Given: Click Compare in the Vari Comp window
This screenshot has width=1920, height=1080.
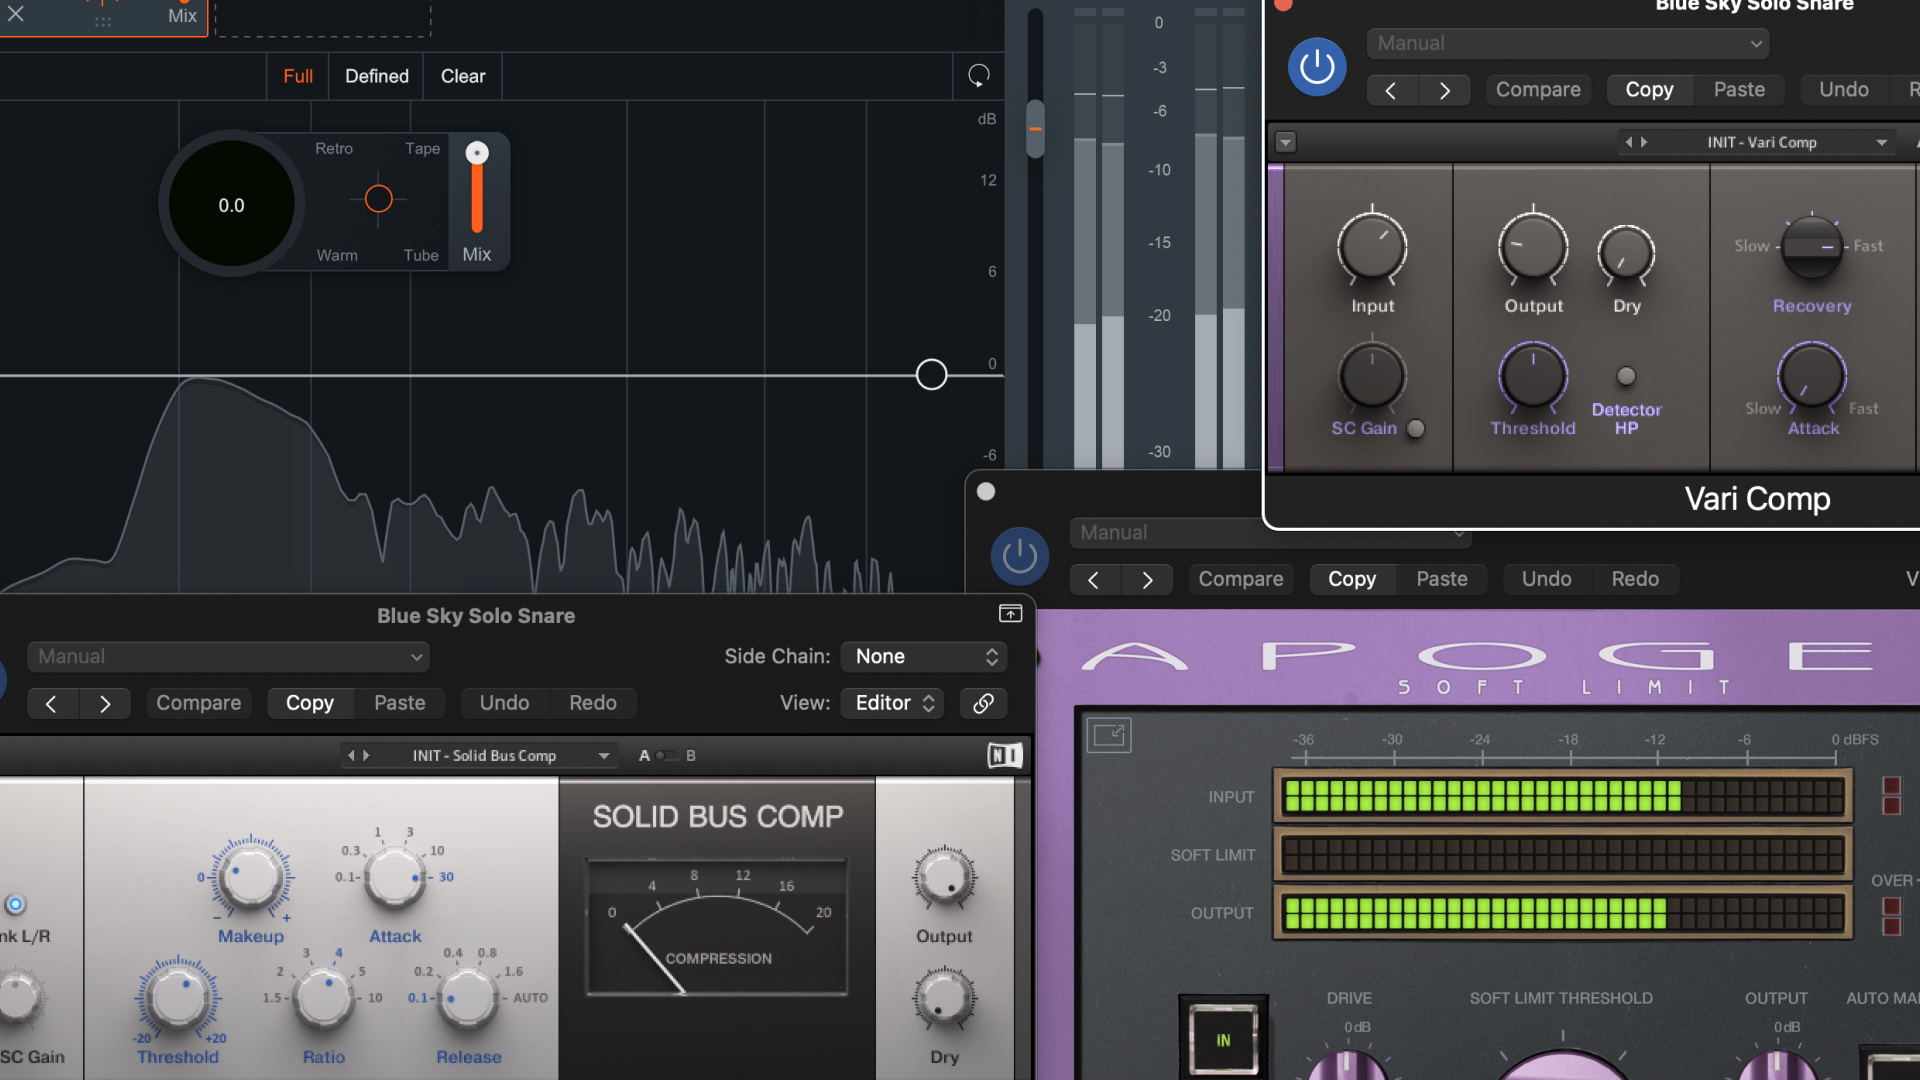Looking at the screenshot, I should point(1538,90).
